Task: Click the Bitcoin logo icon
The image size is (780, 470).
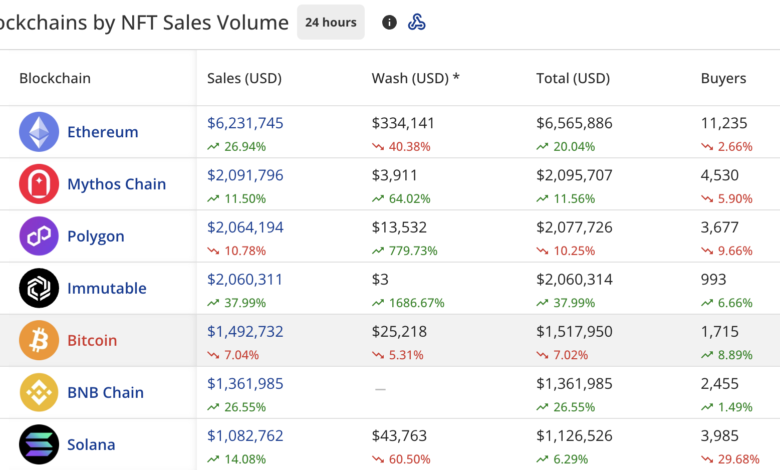Action: (39, 340)
